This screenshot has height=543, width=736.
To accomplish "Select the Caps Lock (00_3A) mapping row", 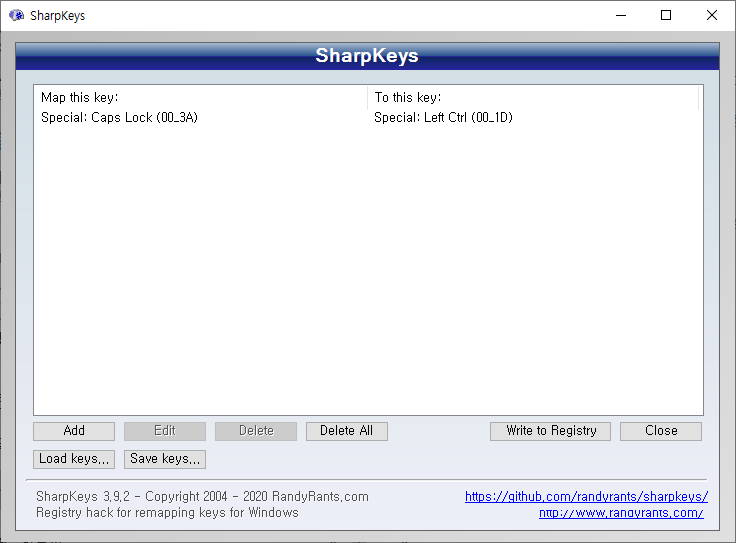I will [368, 117].
